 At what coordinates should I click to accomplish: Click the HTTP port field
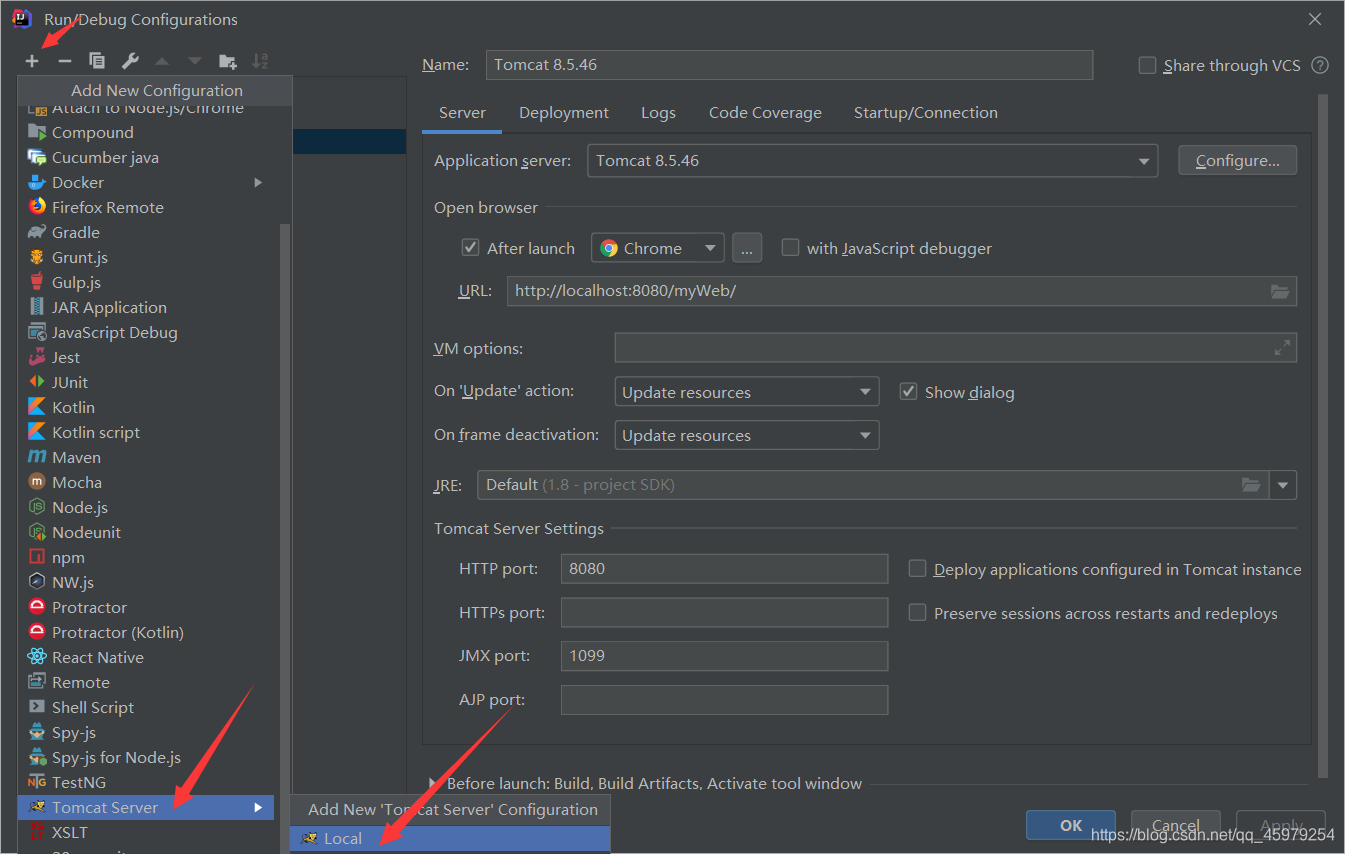click(x=724, y=568)
